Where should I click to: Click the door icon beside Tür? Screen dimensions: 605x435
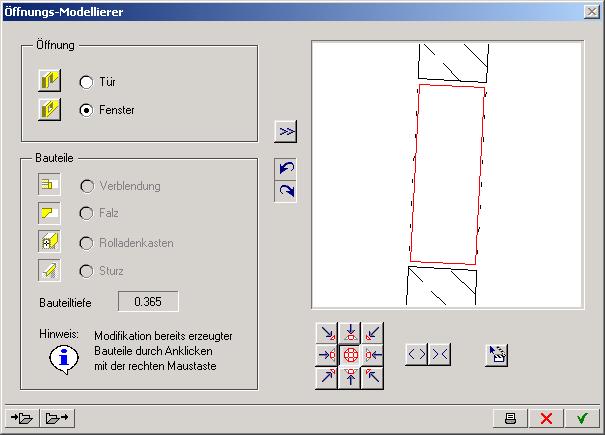[x=49, y=81]
